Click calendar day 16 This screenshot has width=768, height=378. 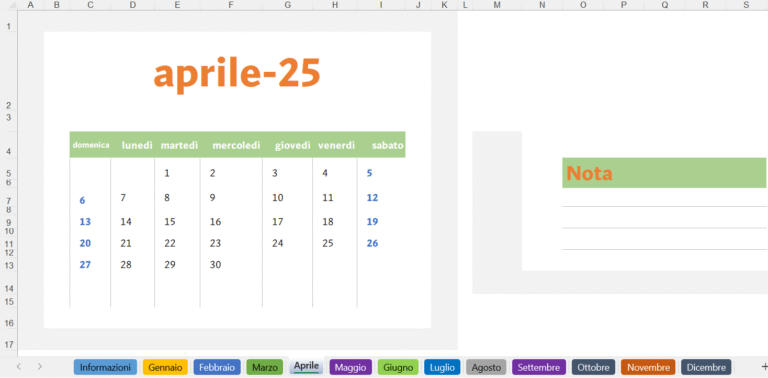(x=216, y=222)
